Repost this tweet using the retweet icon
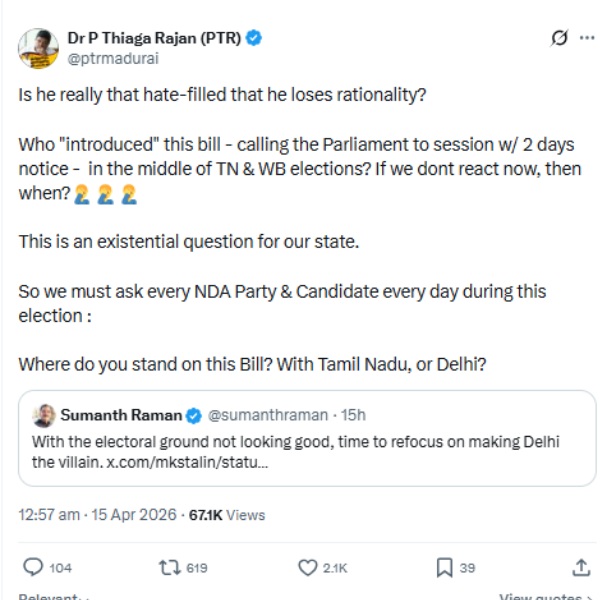 click(x=169, y=567)
